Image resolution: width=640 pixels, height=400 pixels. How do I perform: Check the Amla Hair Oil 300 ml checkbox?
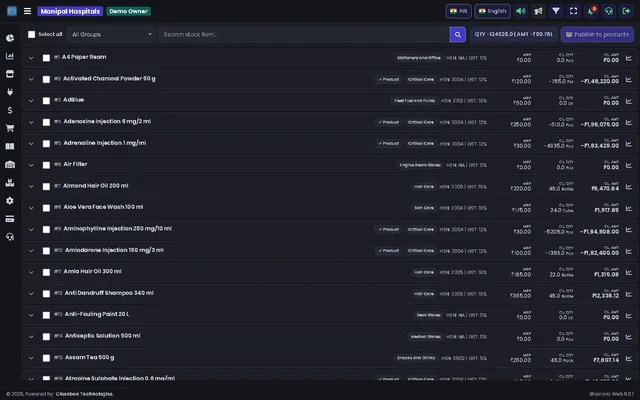46,272
